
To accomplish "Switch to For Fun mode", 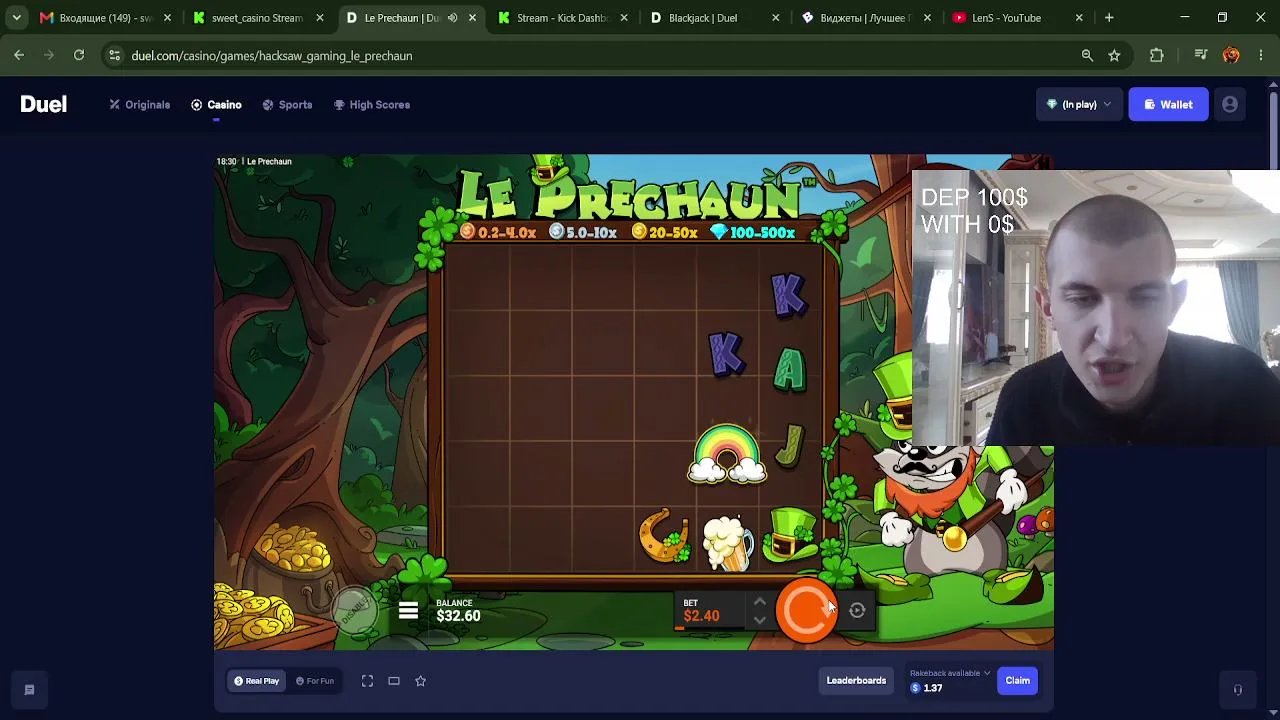I will (x=315, y=681).
